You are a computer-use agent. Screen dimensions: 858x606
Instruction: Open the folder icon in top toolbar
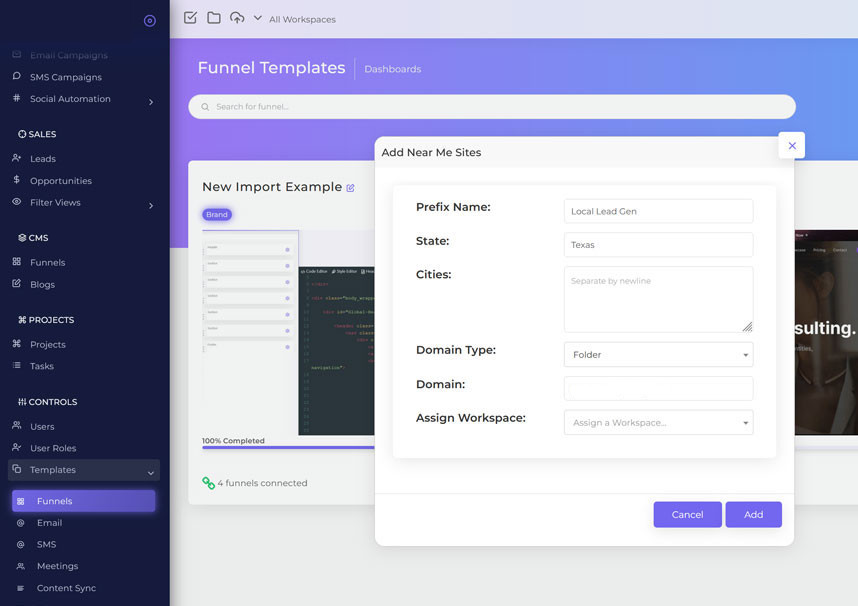(x=214, y=18)
